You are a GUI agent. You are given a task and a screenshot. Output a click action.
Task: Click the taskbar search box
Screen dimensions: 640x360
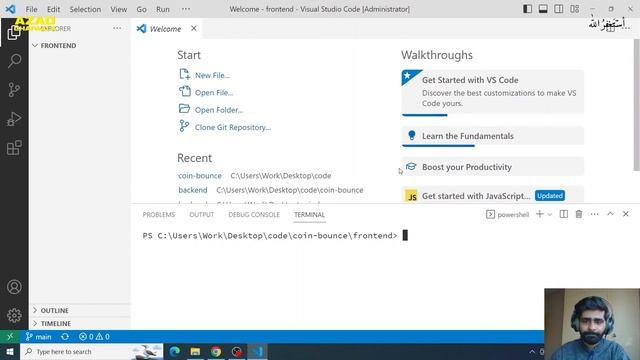coord(91,351)
